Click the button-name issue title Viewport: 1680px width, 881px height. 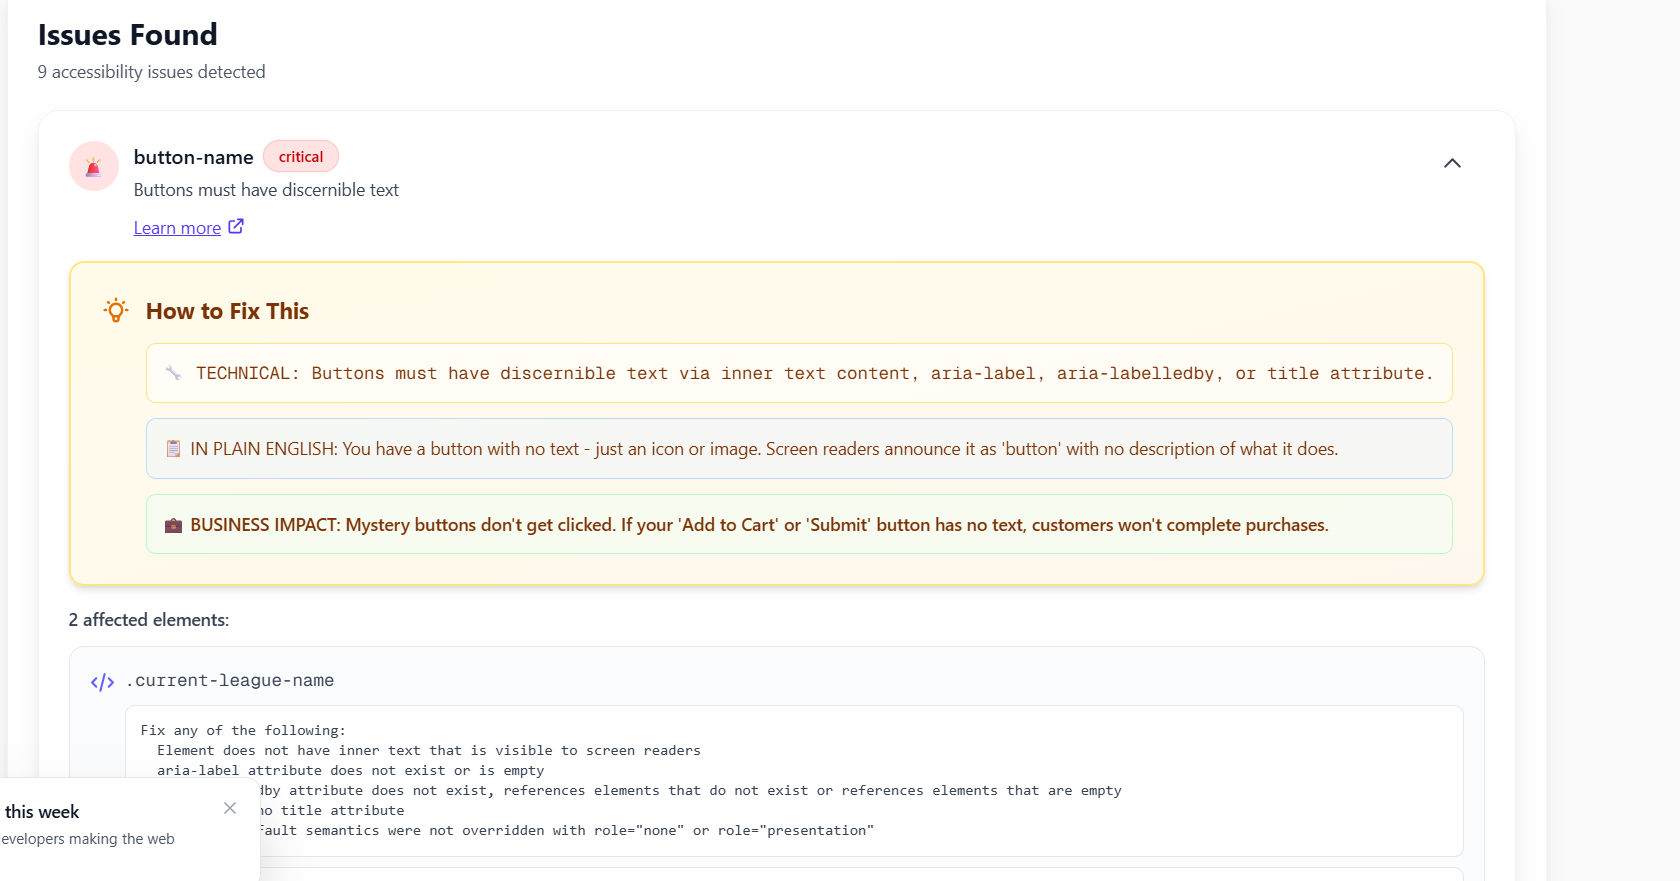pos(193,157)
